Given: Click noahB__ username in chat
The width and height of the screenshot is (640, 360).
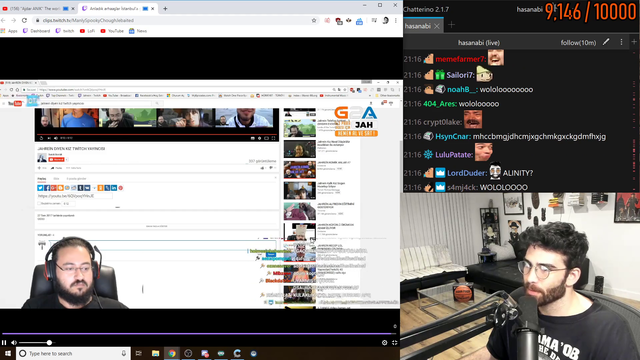Looking at the screenshot, I should coord(462,89).
